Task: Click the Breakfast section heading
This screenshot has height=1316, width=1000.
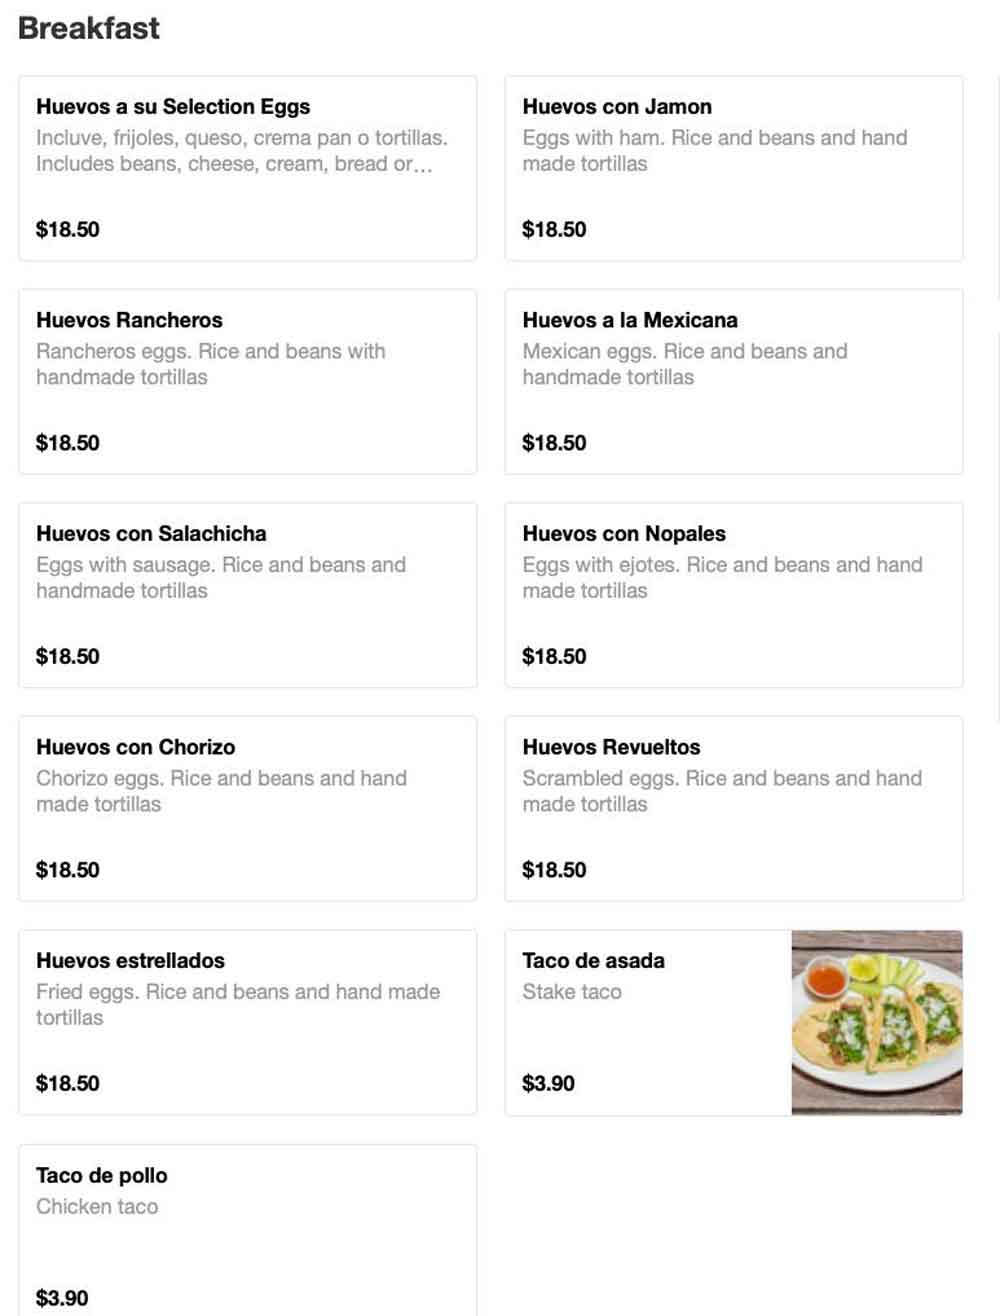Action: point(89,28)
